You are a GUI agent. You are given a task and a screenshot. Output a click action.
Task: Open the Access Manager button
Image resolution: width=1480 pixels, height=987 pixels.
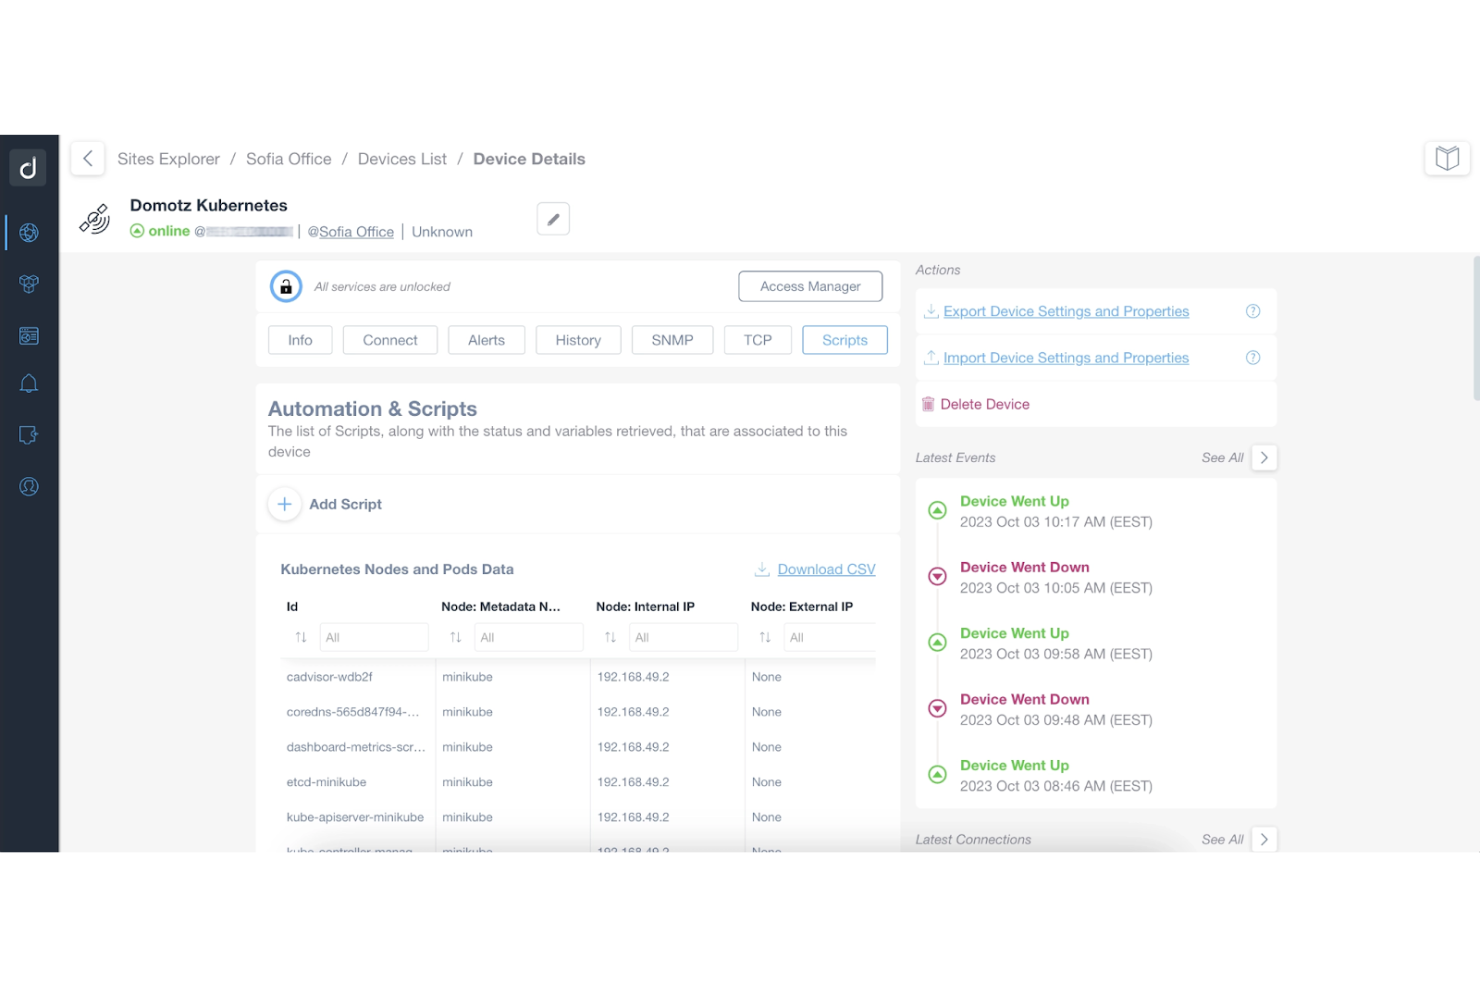(810, 287)
